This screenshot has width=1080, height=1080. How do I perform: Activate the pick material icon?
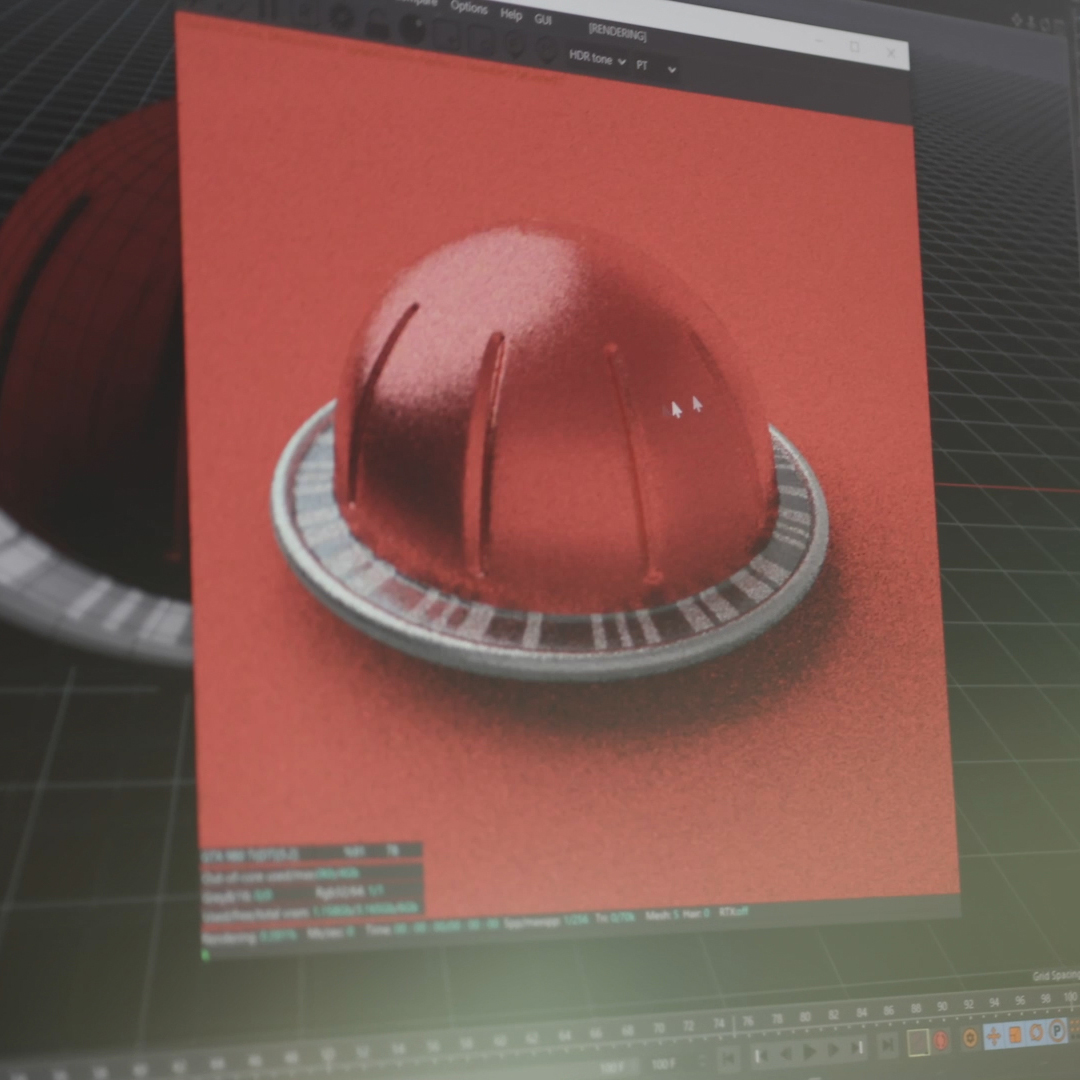point(548,50)
